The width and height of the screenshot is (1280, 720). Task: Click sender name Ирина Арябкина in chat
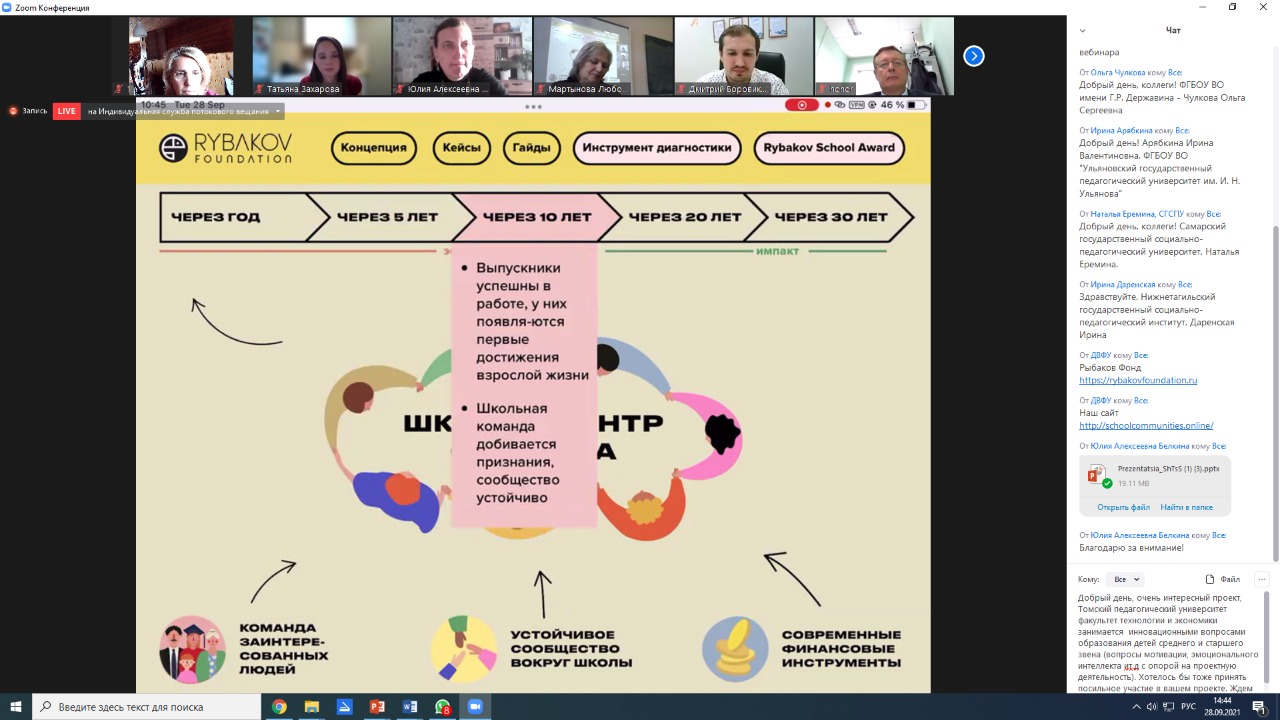pyautogui.click(x=1121, y=131)
